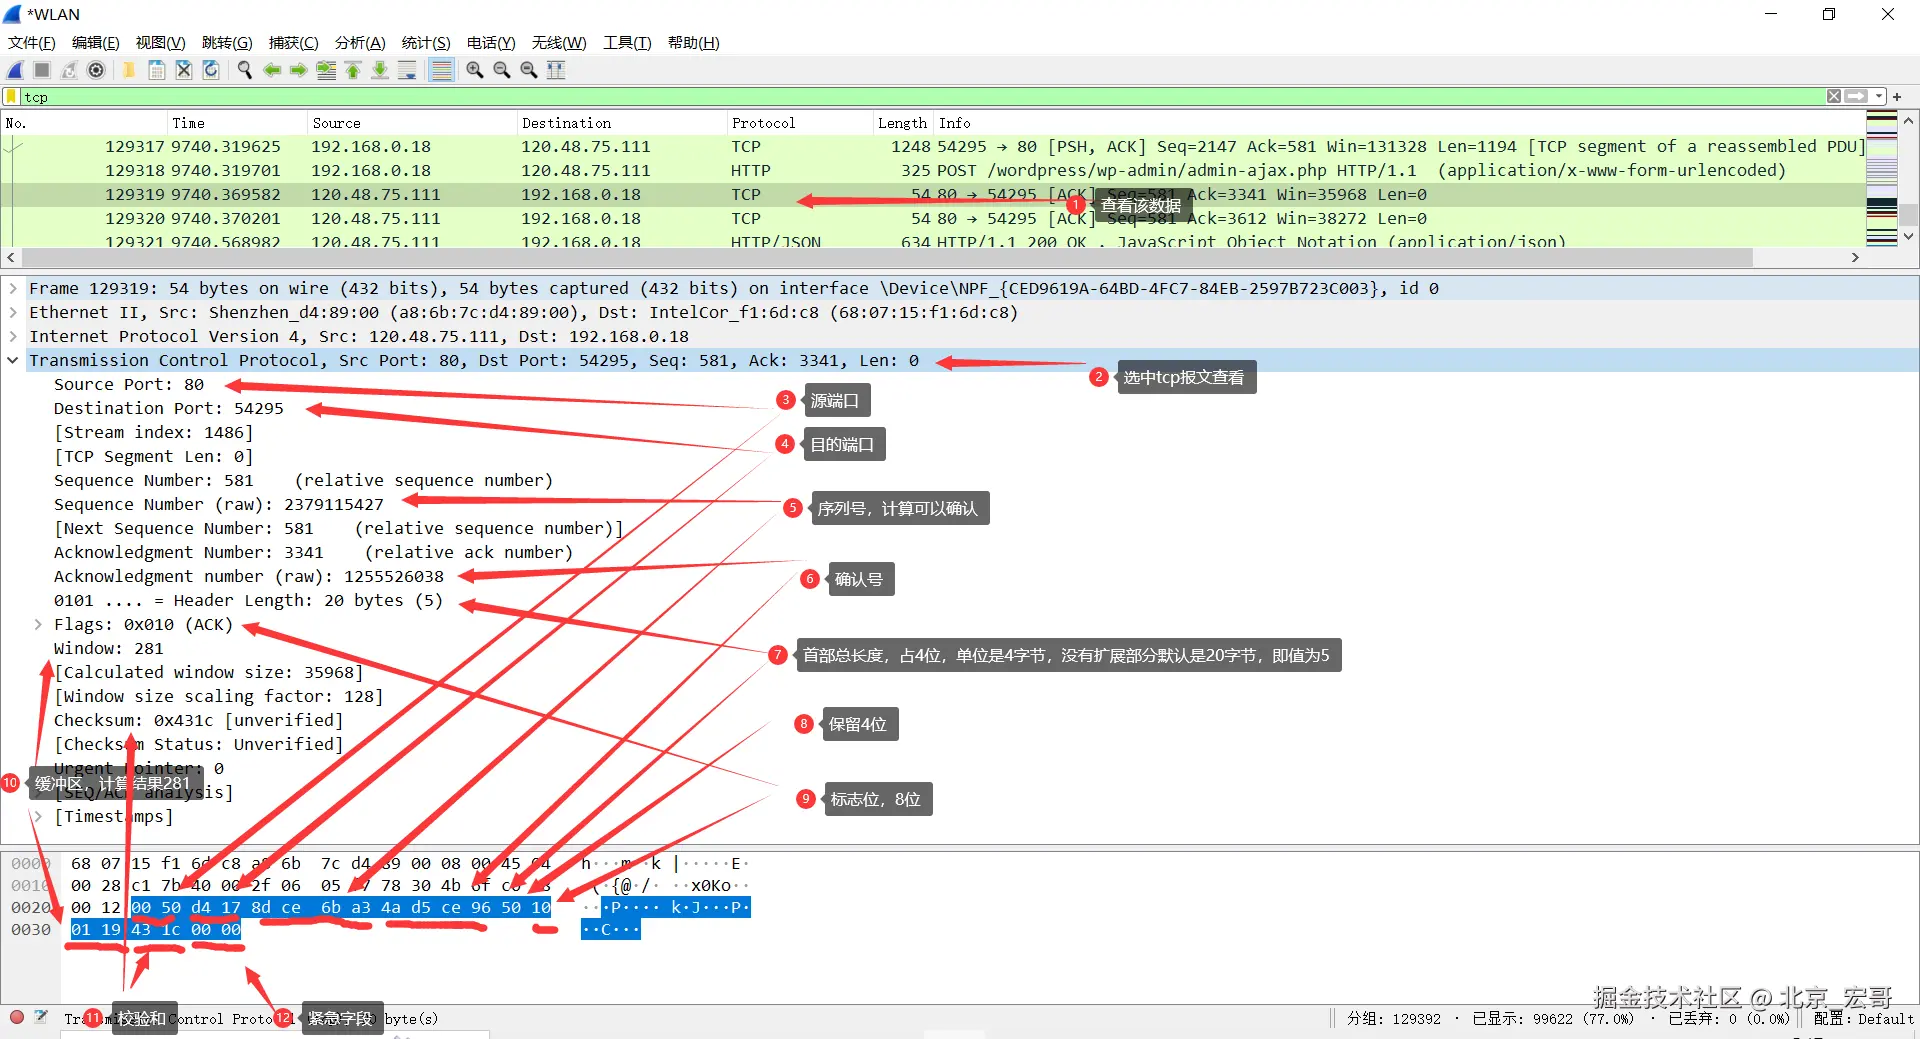Image resolution: width=1920 pixels, height=1039 pixels.
Task: Collapse Transmission Control Protocol node
Action: coord(13,360)
